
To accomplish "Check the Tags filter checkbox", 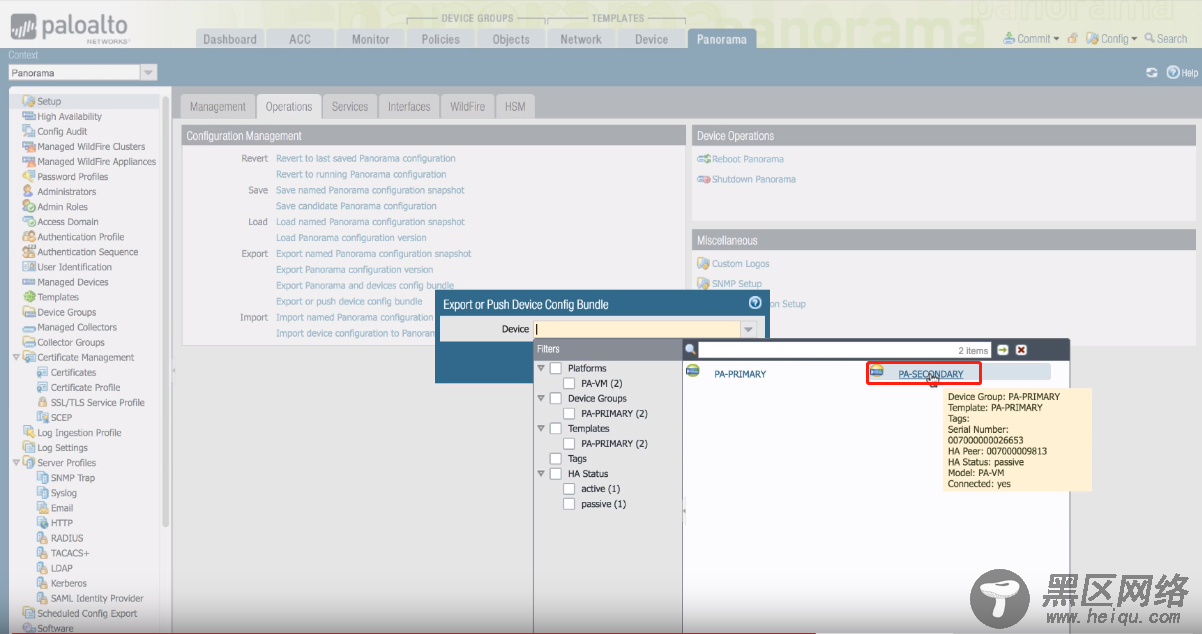I will tap(556, 459).
